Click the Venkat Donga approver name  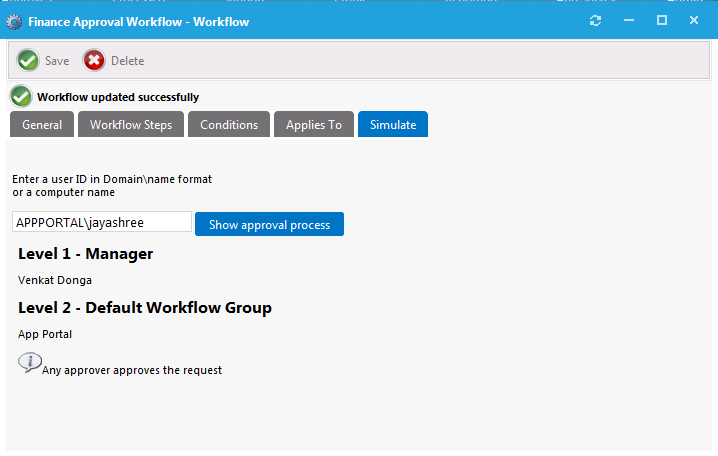[55, 280]
